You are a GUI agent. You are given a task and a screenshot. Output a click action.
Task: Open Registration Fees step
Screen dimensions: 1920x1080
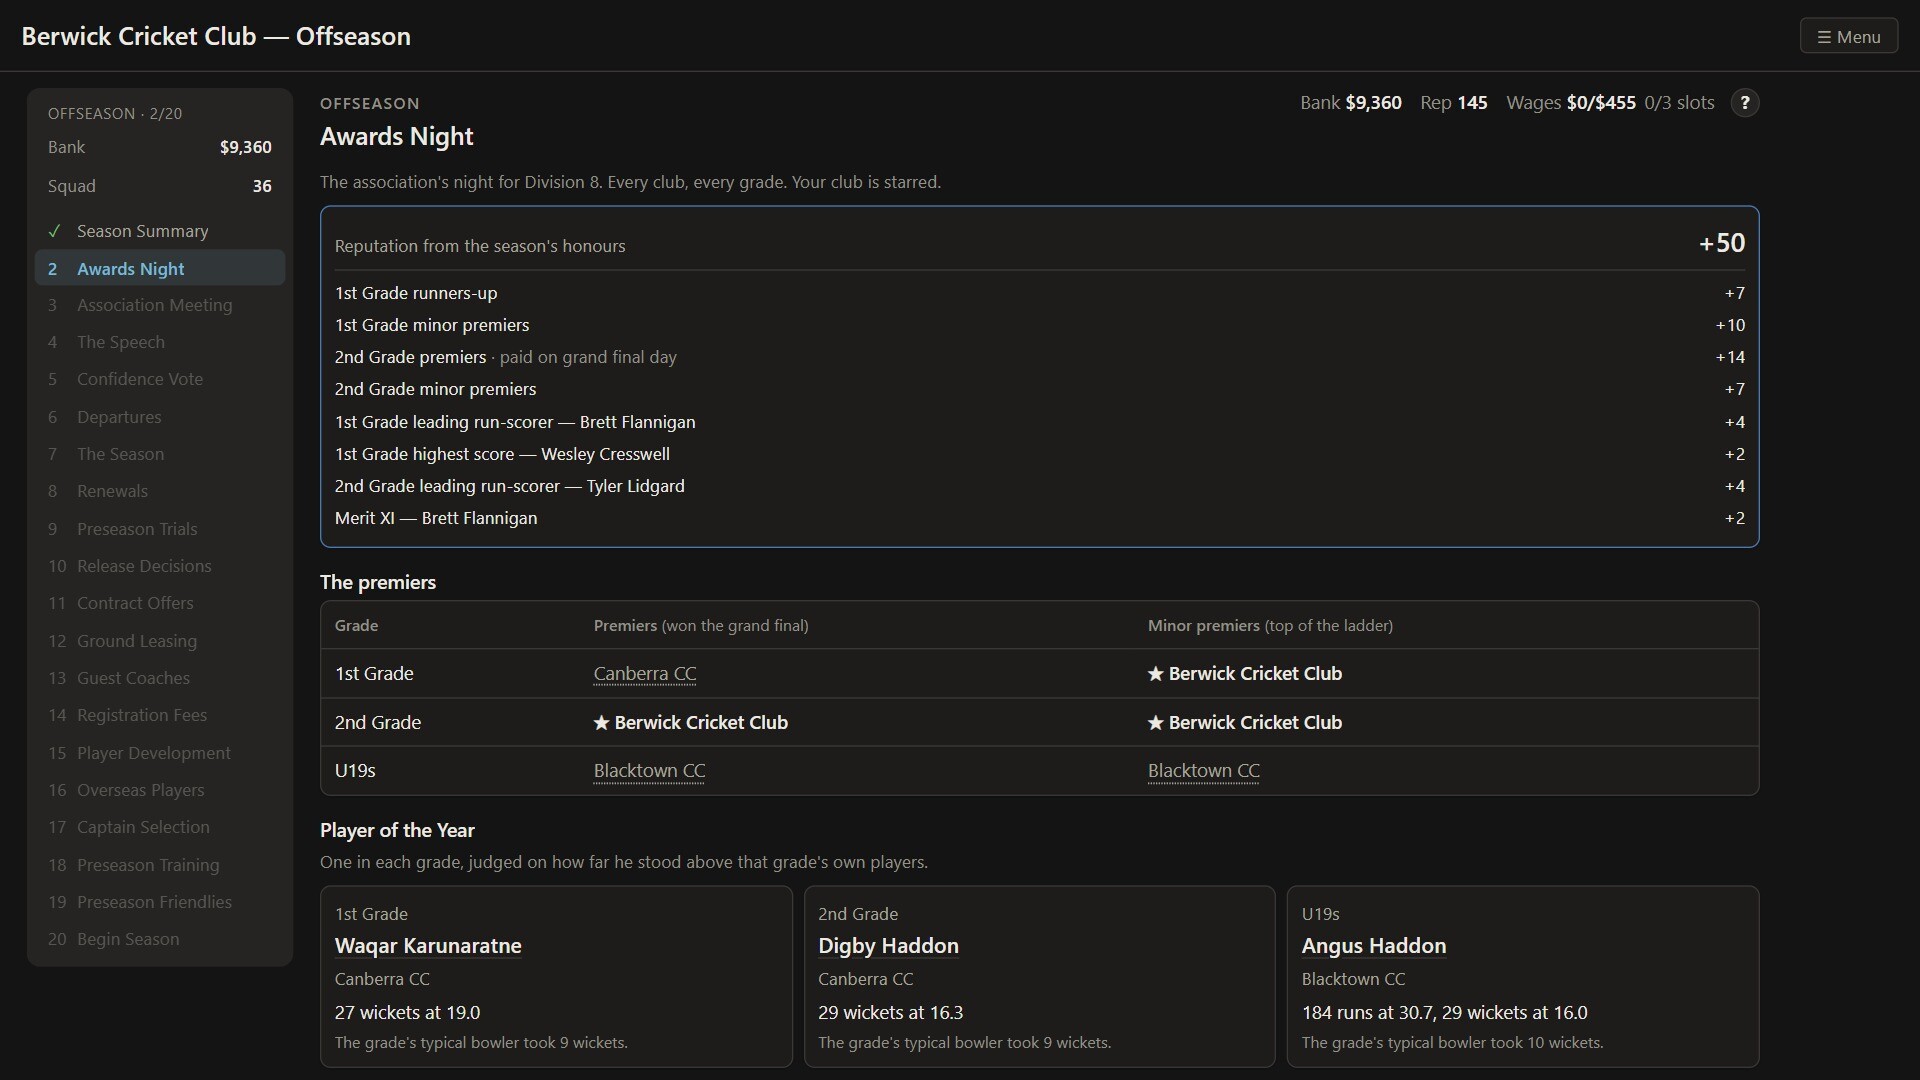tap(160, 715)
